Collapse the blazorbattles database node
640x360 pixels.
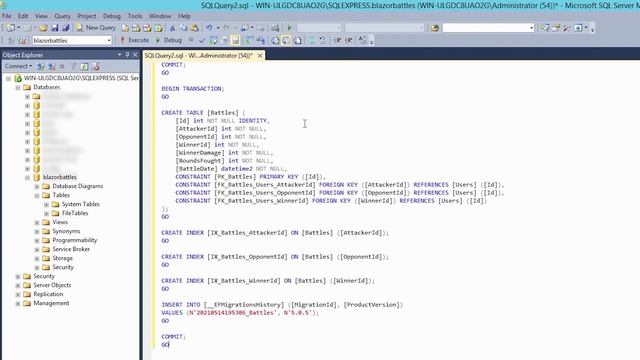[27, 177]
